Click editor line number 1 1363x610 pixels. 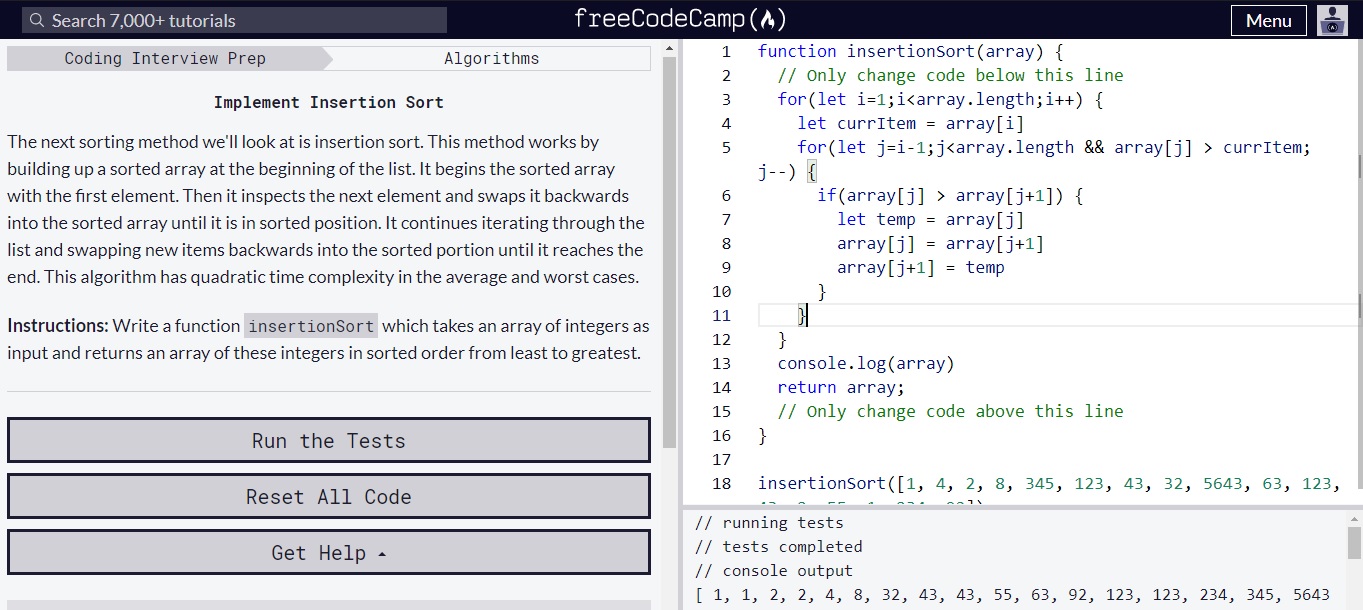(x=726, y=51)
